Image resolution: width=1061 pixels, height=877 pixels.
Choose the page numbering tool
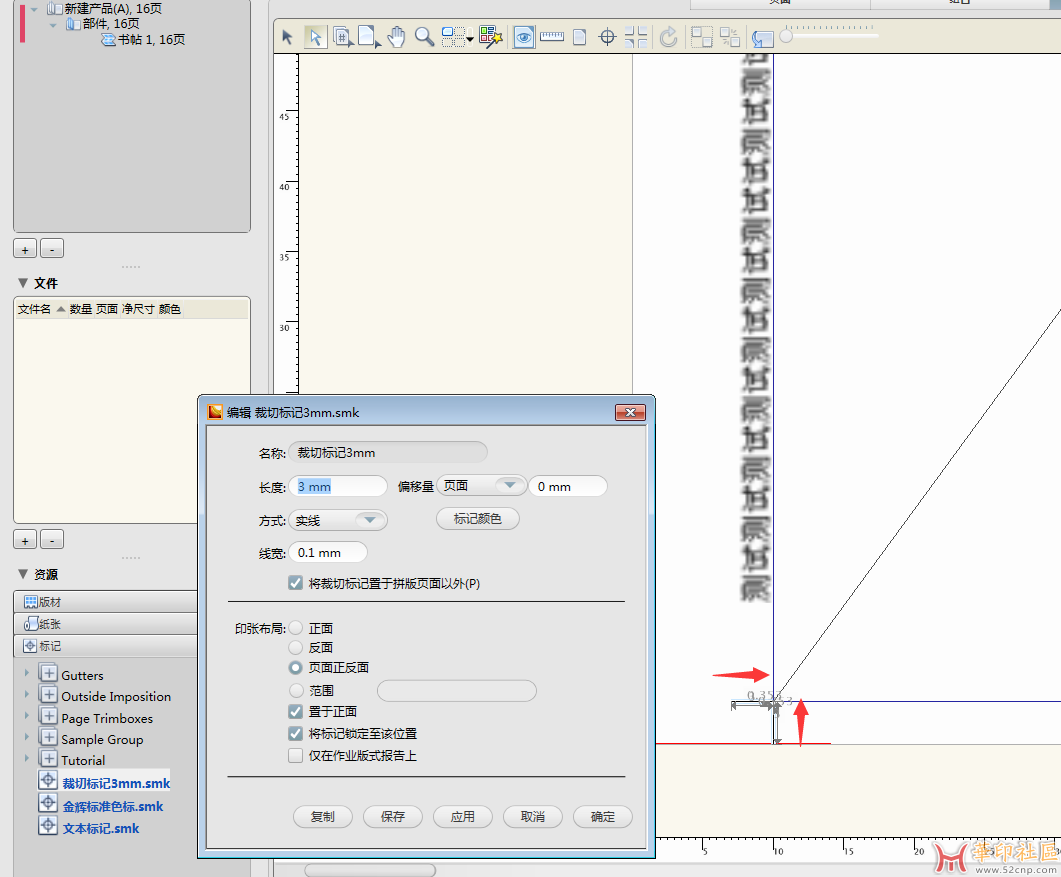pos(343,37)
